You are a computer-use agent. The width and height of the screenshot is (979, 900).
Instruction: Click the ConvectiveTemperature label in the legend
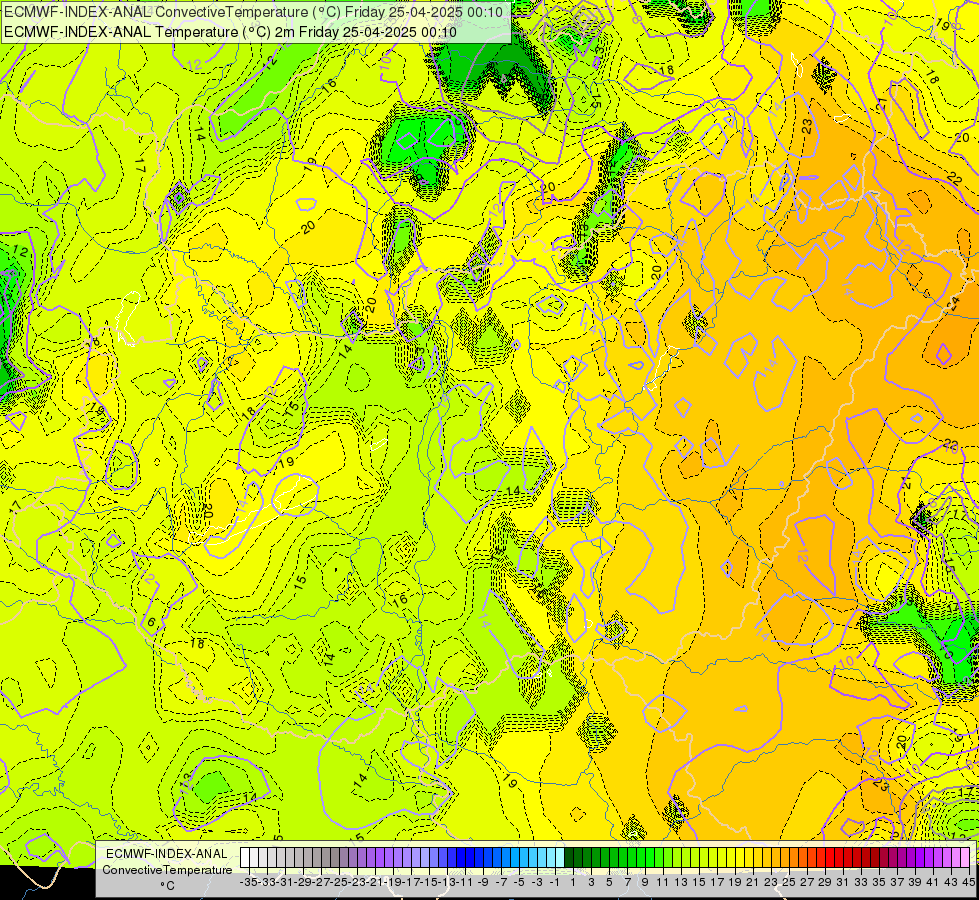coord(167,869)
